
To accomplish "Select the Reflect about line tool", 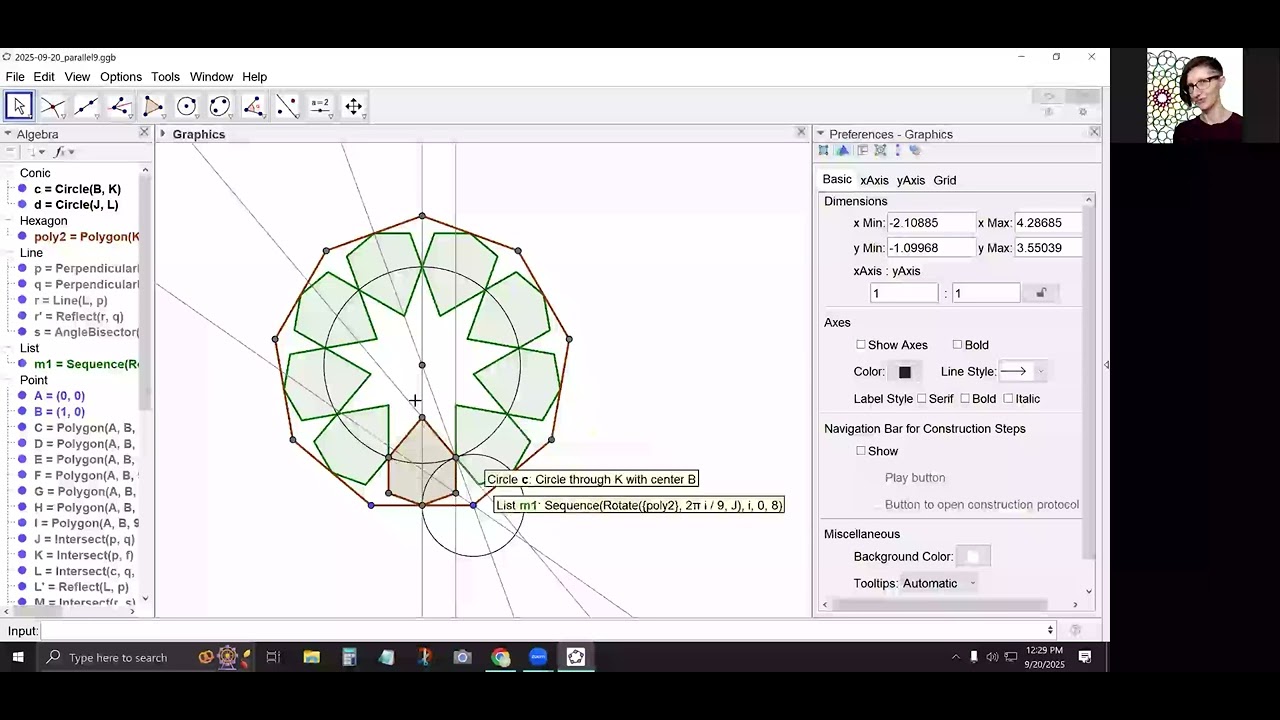I will coord(287,106).
